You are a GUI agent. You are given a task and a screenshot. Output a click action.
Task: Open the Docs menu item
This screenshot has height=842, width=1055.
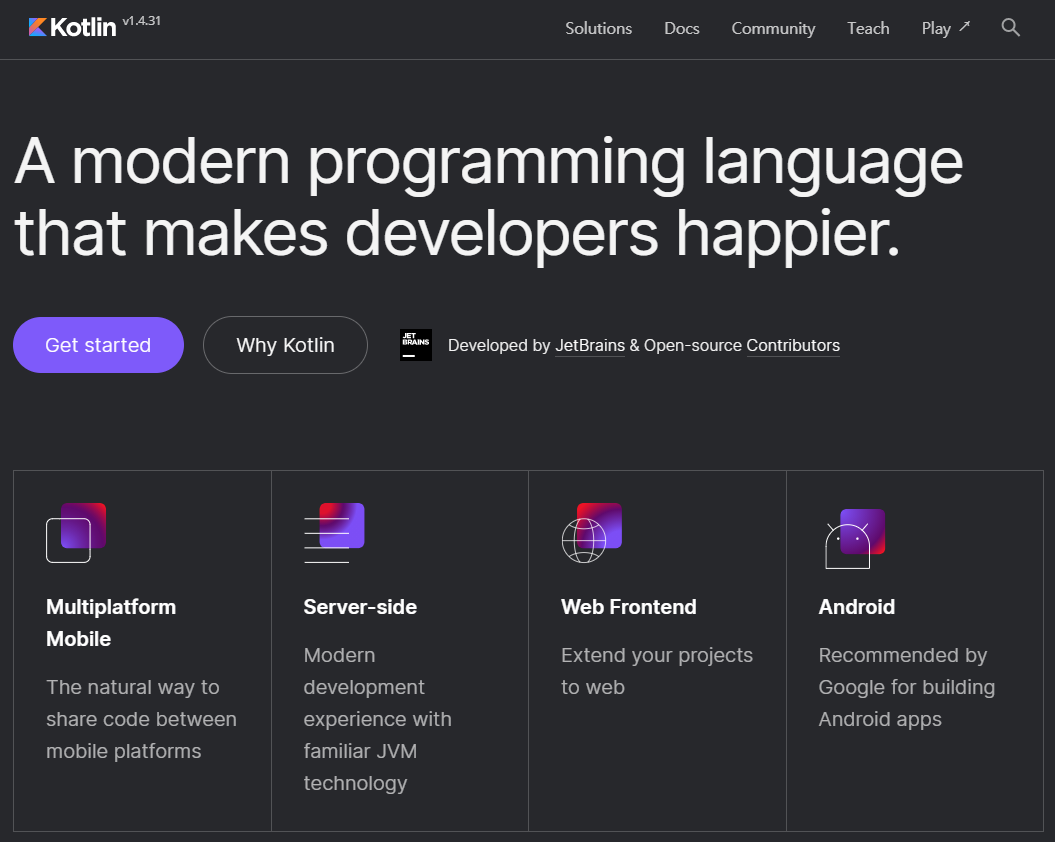(x=682, y=28)
